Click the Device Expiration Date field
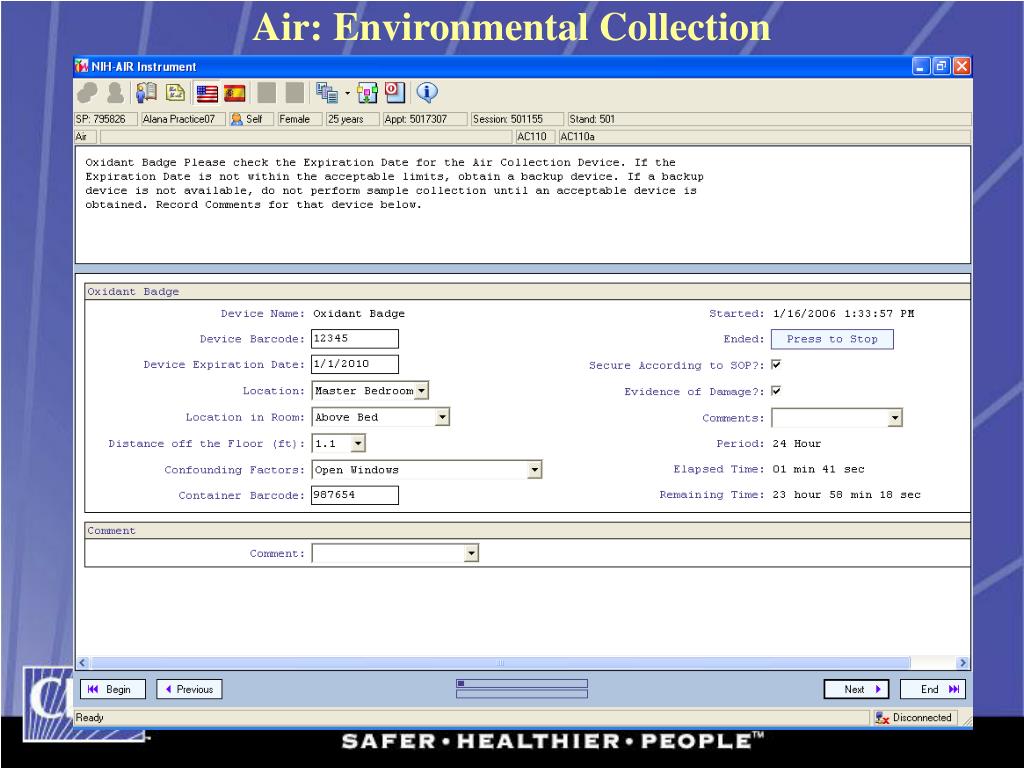Image resolution: width=1024 pixels, height=768 pixels. pyautogui.click(x=355, y=364)
